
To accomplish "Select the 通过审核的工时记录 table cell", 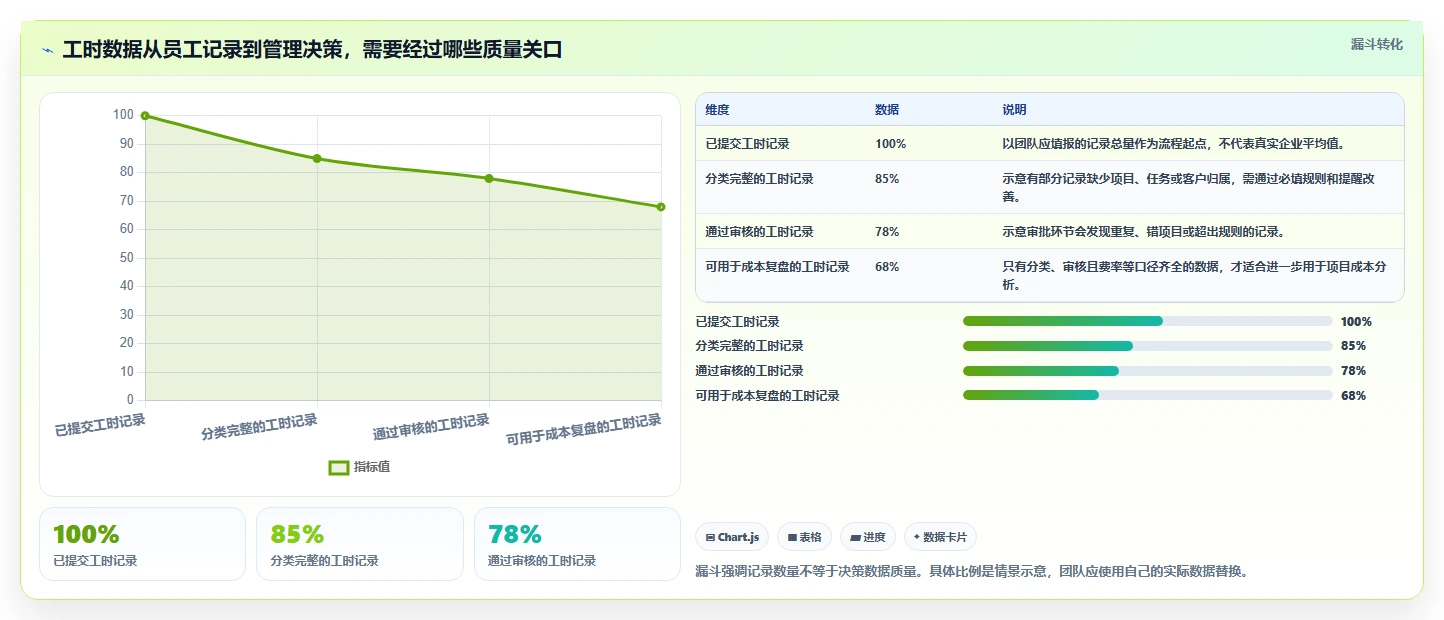I will [759, 232].
